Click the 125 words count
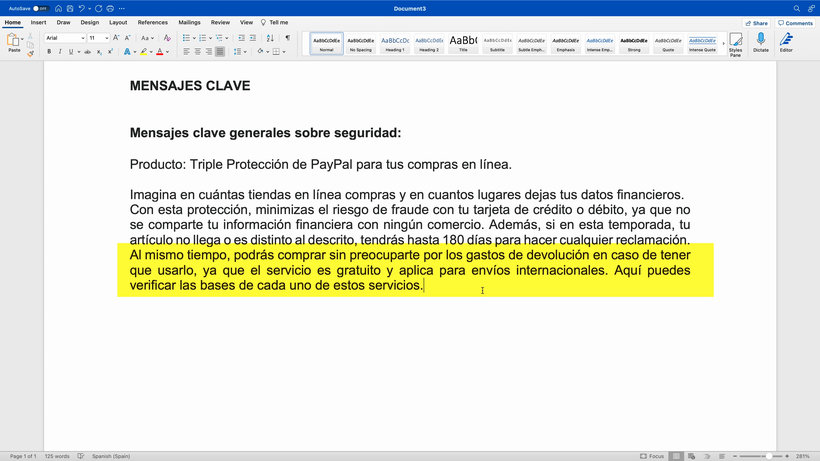820x461 pixels. (x=57, y=456)
